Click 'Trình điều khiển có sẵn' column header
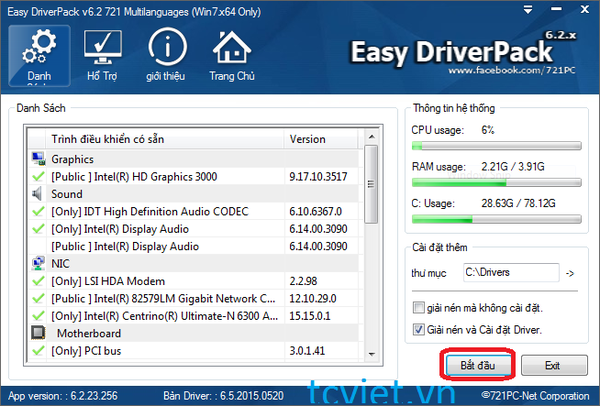The width and height of the screenshot is (600, 406). coord(165,139)
